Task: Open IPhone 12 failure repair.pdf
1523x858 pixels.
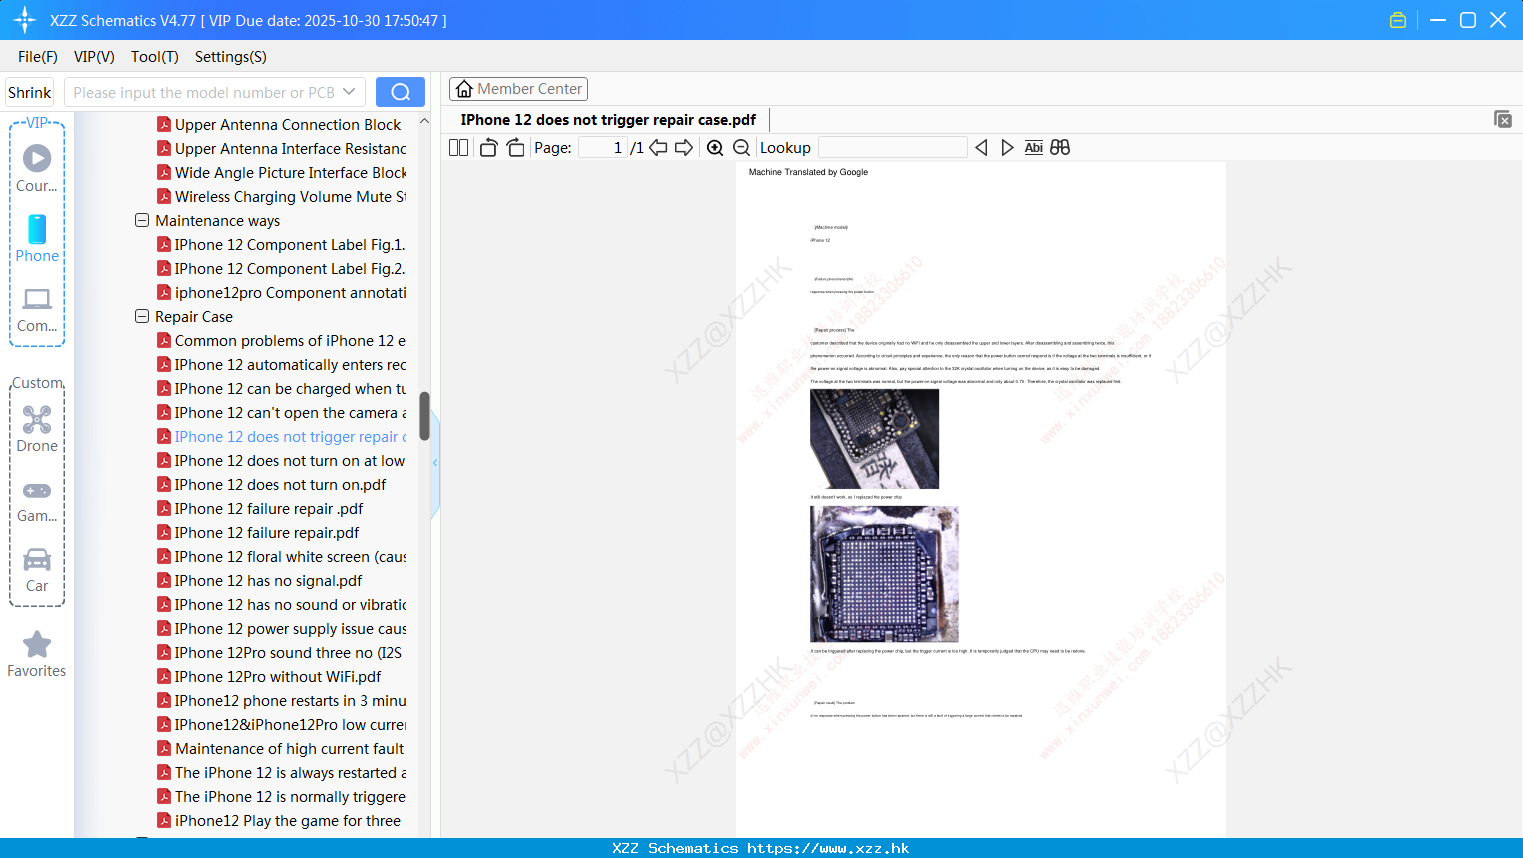Action: 258,532
